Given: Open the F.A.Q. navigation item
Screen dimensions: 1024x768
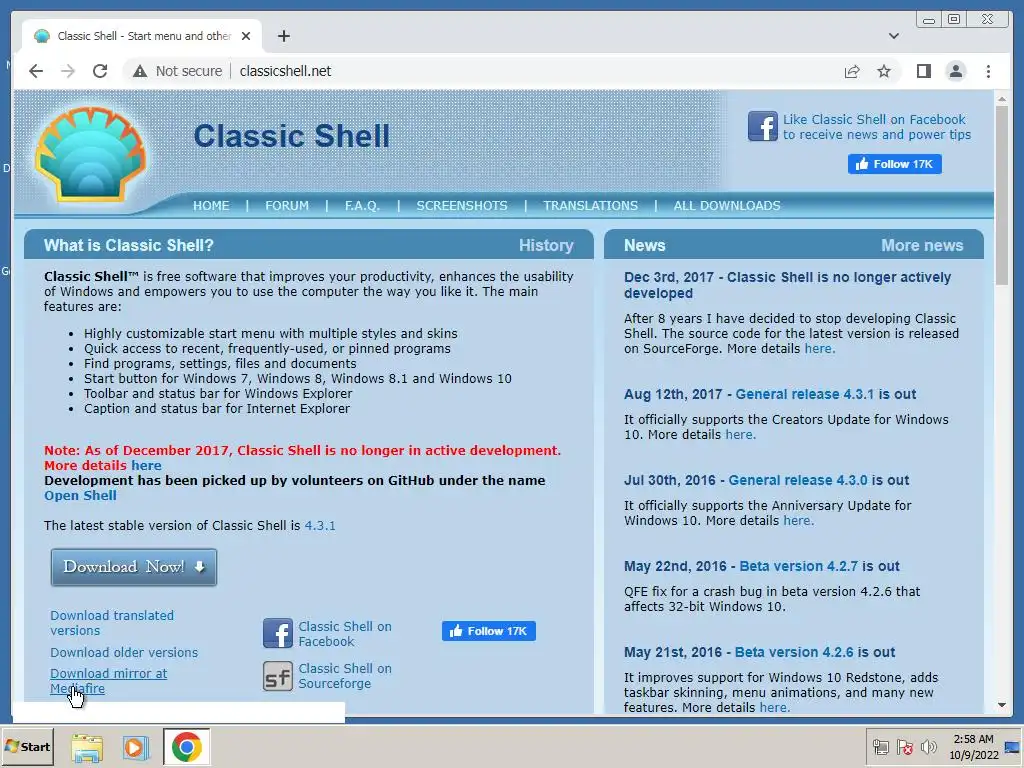Looking at the screenshot, I should coord(362,206).
